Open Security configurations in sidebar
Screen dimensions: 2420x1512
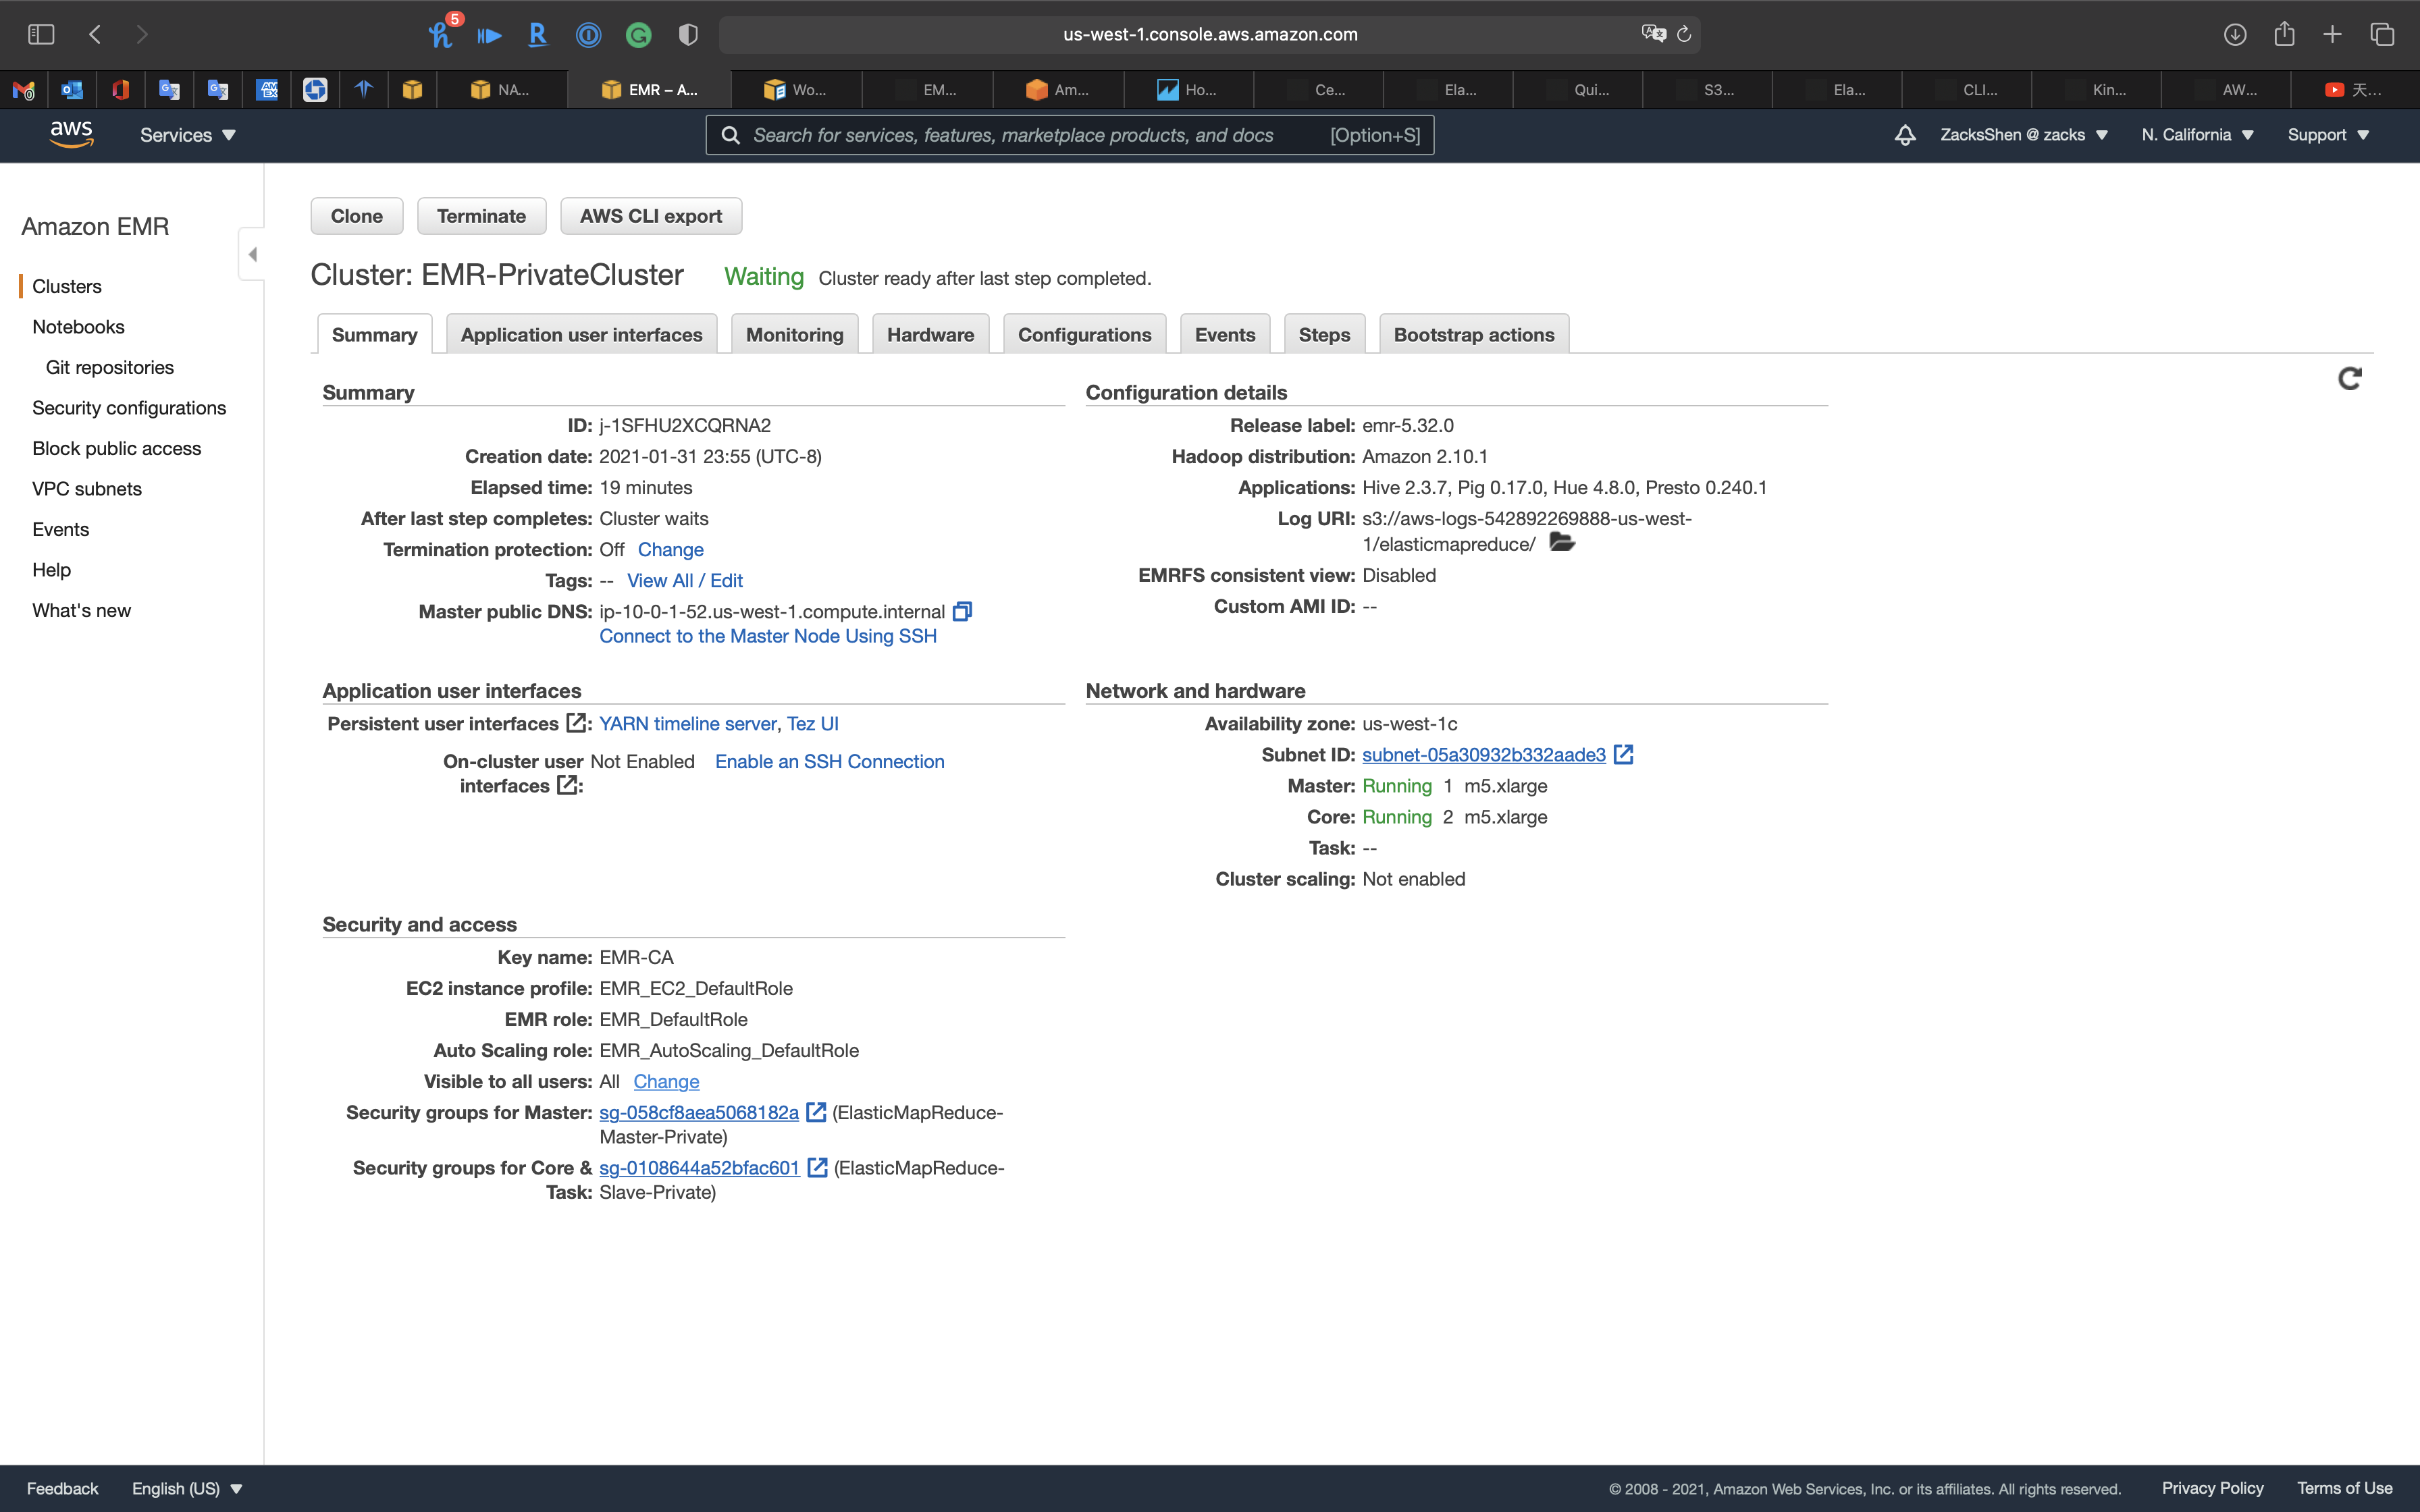coord(129,408)
